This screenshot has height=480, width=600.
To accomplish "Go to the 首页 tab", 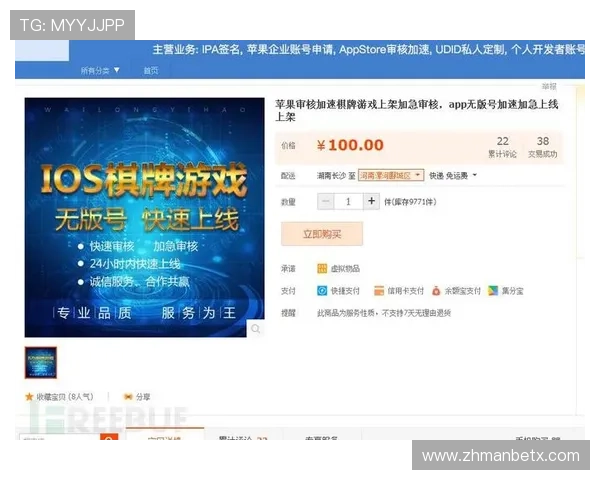I will [151, 70].
